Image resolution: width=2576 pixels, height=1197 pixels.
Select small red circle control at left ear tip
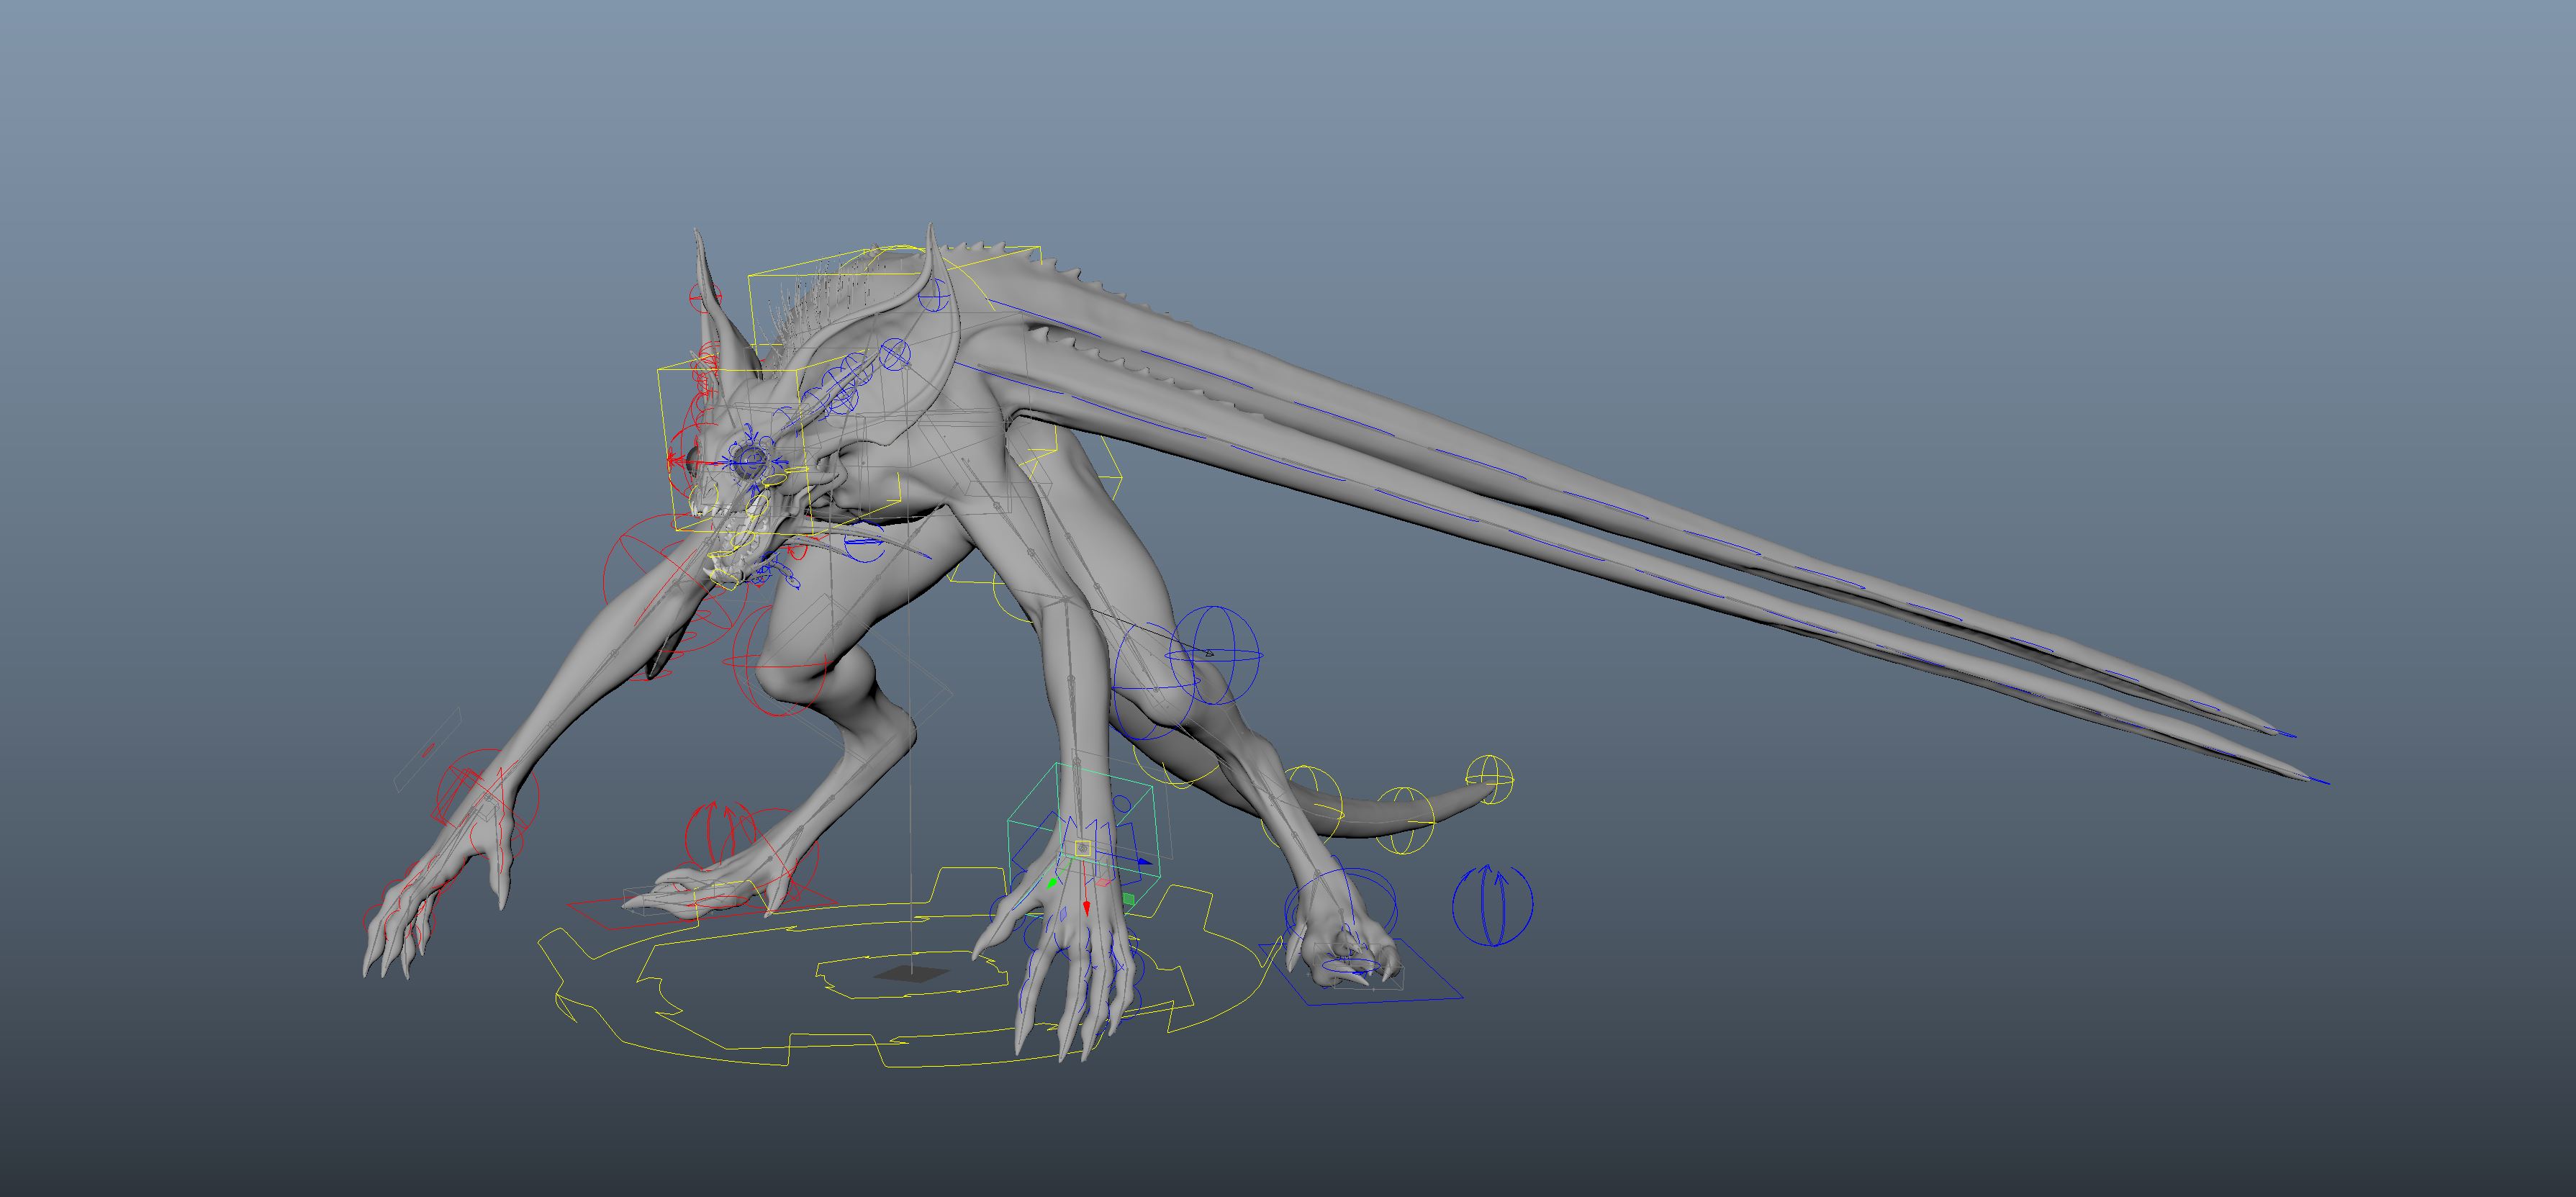705,298
